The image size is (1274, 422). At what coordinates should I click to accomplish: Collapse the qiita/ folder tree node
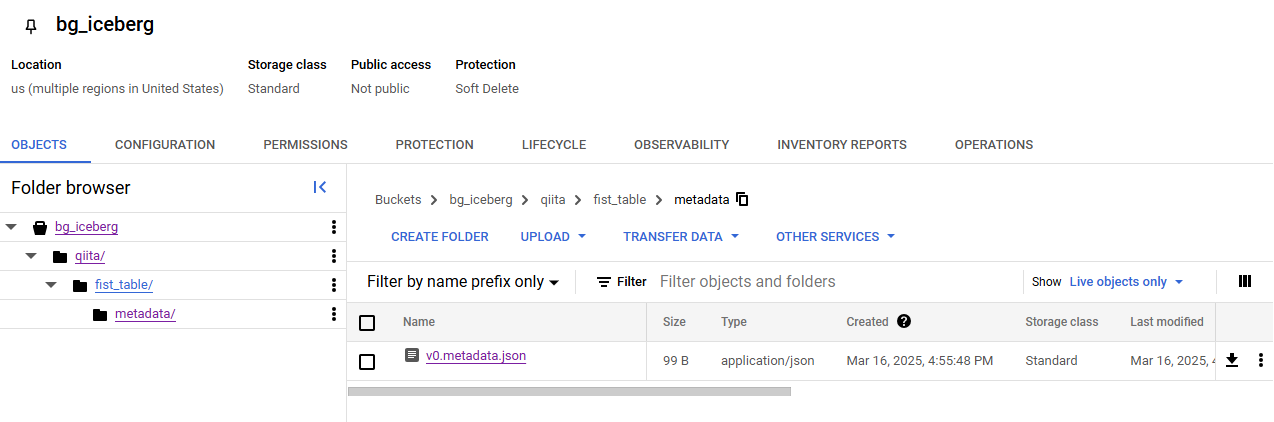pyautogui.click(x=31, y=256)
